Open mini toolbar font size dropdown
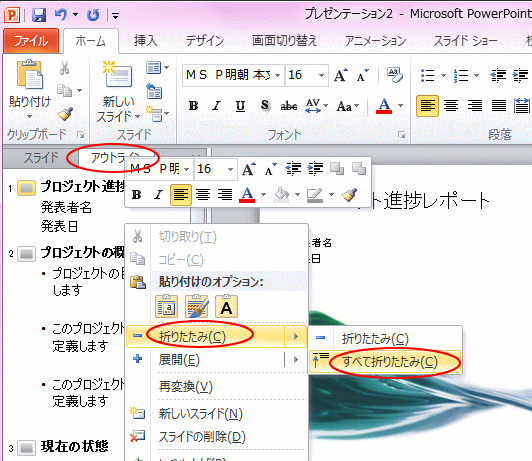The height and width of the screenshot is (461, 532). coord(231,169)
